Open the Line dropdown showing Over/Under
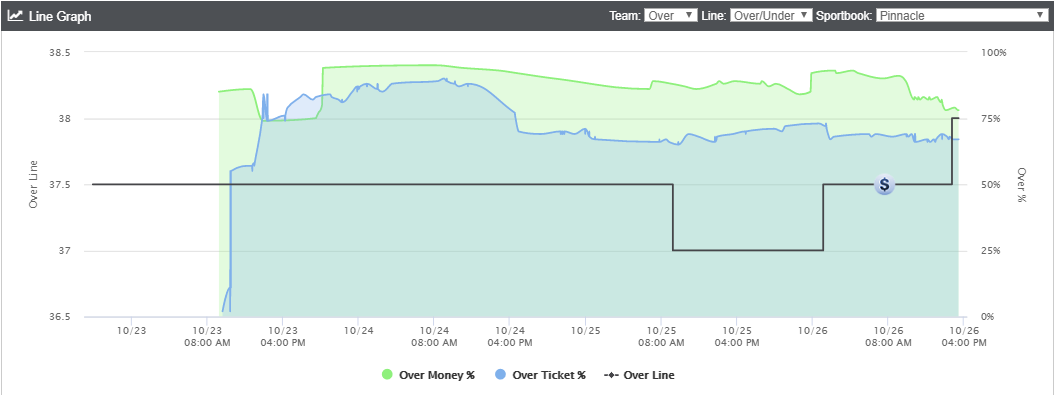Image resolution: width=1055 pixels, height=395 pixels. tap(771, 15)
